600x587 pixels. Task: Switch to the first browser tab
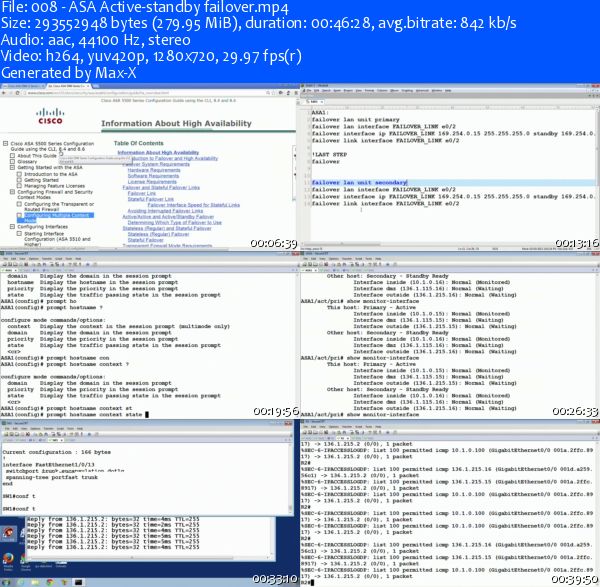pos(22,86)
